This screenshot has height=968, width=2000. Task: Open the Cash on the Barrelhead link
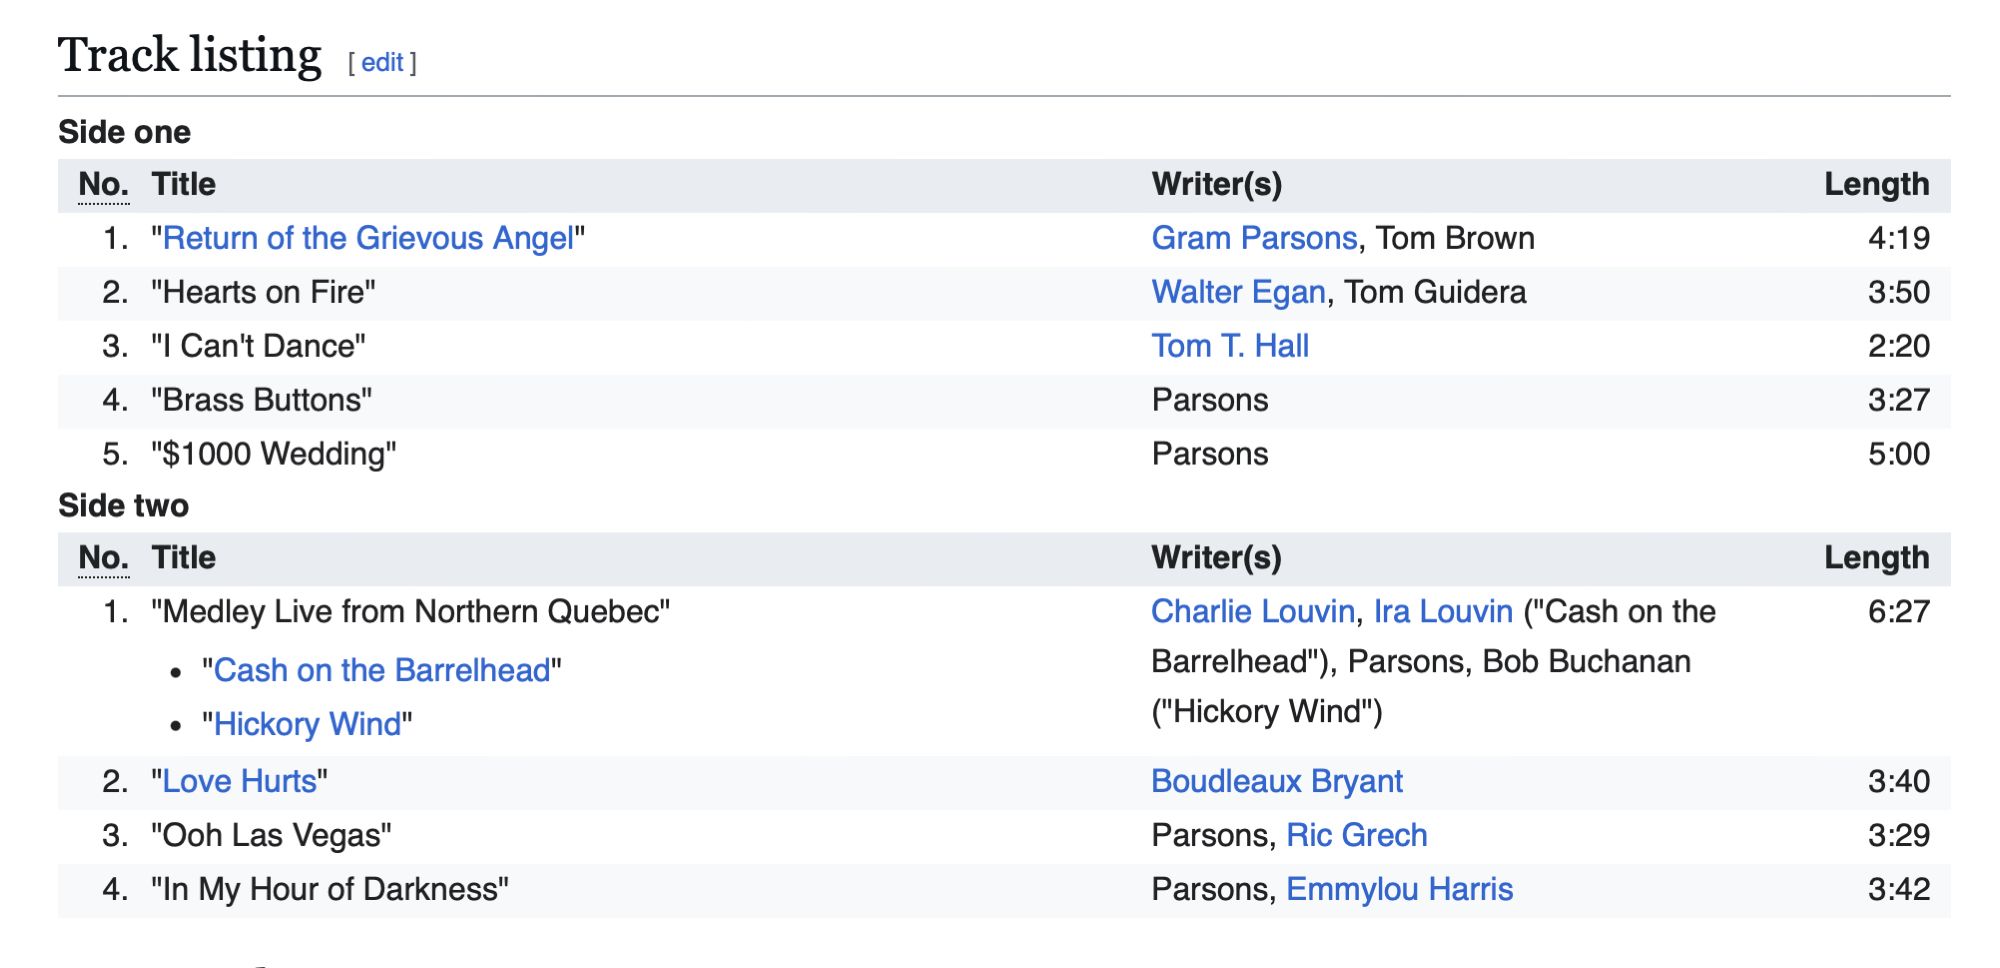click(x=382, y=670)
